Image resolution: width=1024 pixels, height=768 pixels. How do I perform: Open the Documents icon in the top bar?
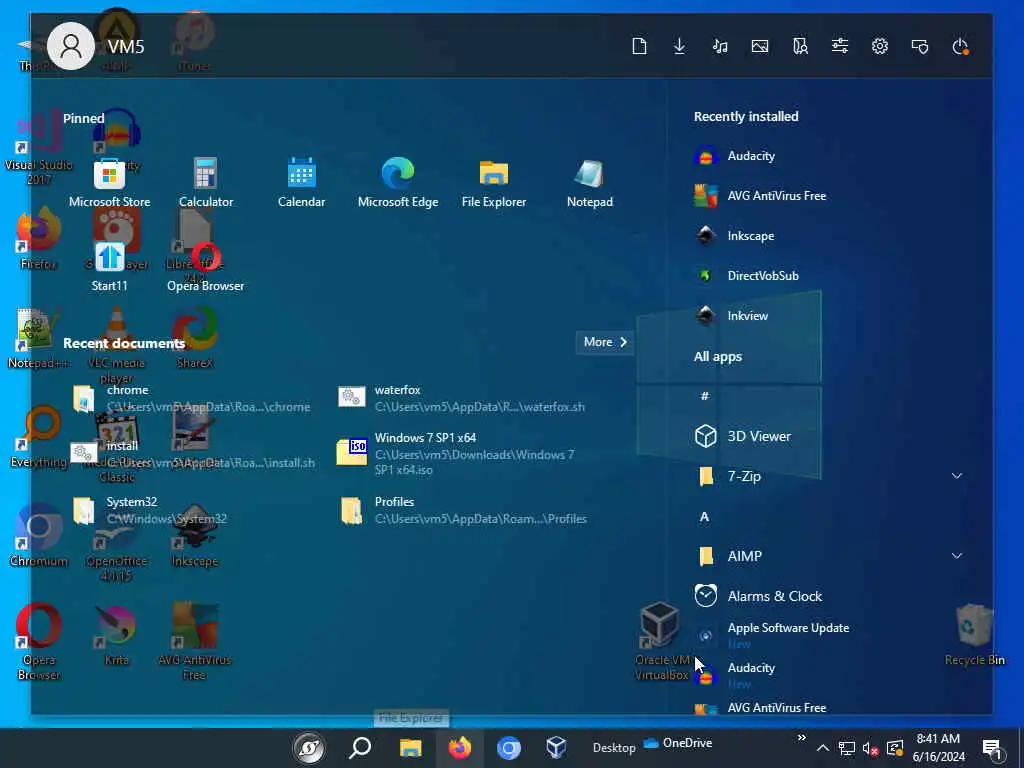[x=639, y=46]
